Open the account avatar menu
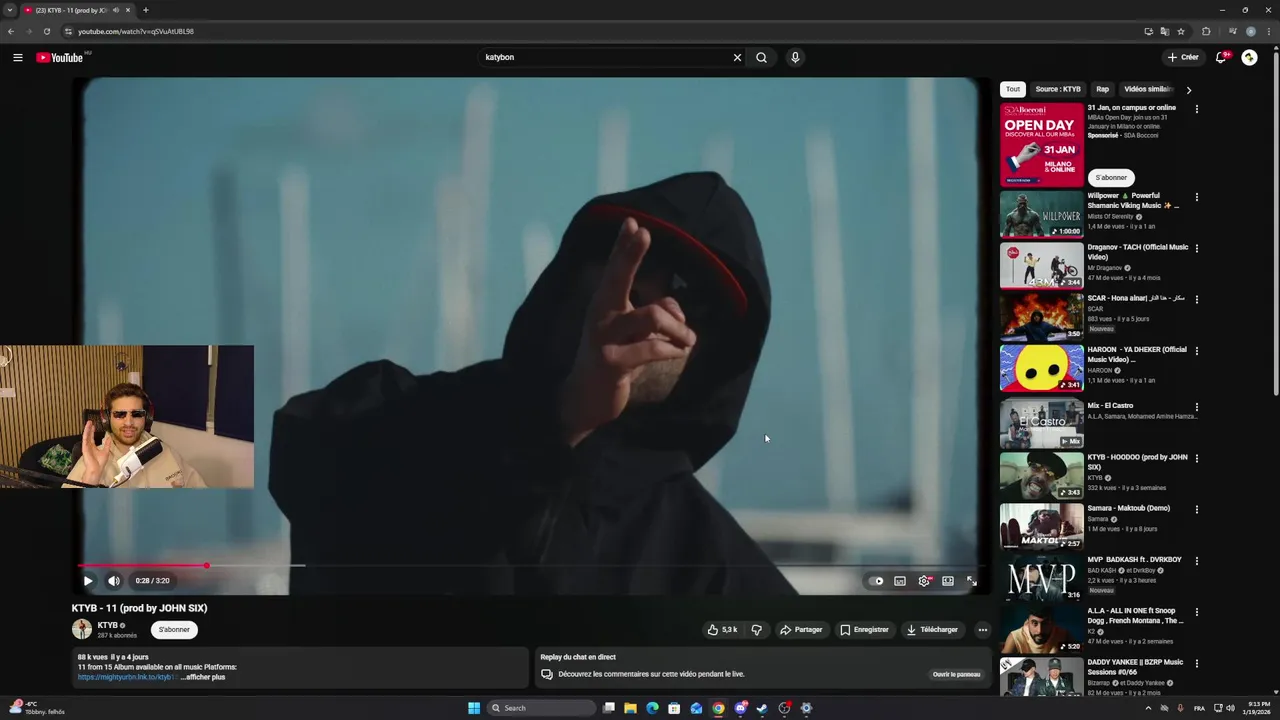This screenshot has height=720, width=1280. [1249, 57]
